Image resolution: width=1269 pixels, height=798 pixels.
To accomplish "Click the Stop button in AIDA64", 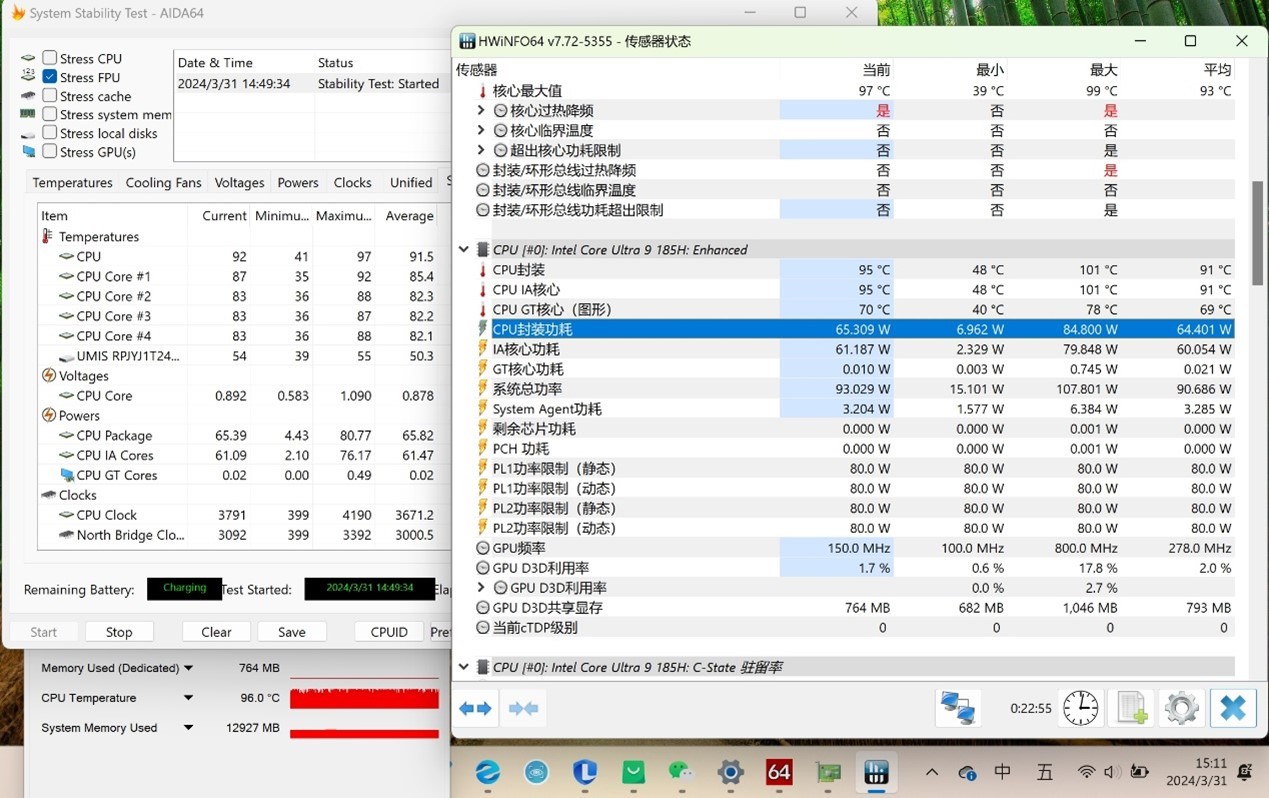I will 119,632.
